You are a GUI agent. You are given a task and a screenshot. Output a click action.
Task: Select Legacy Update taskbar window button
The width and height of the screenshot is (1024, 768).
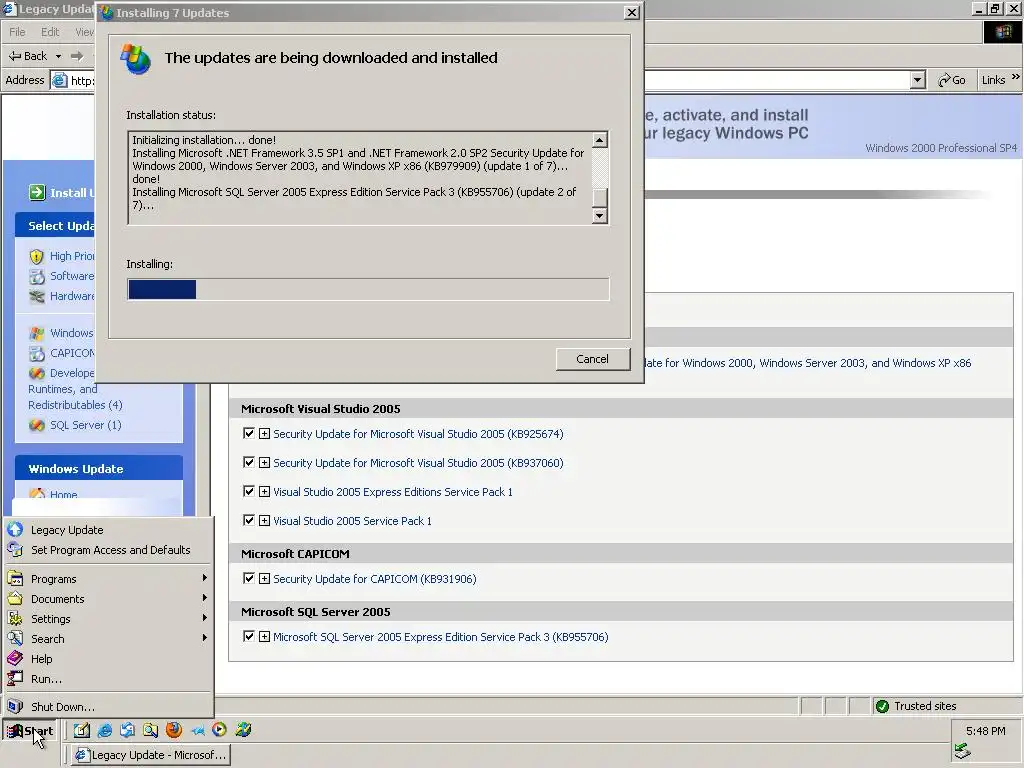[x=150, y=755]
